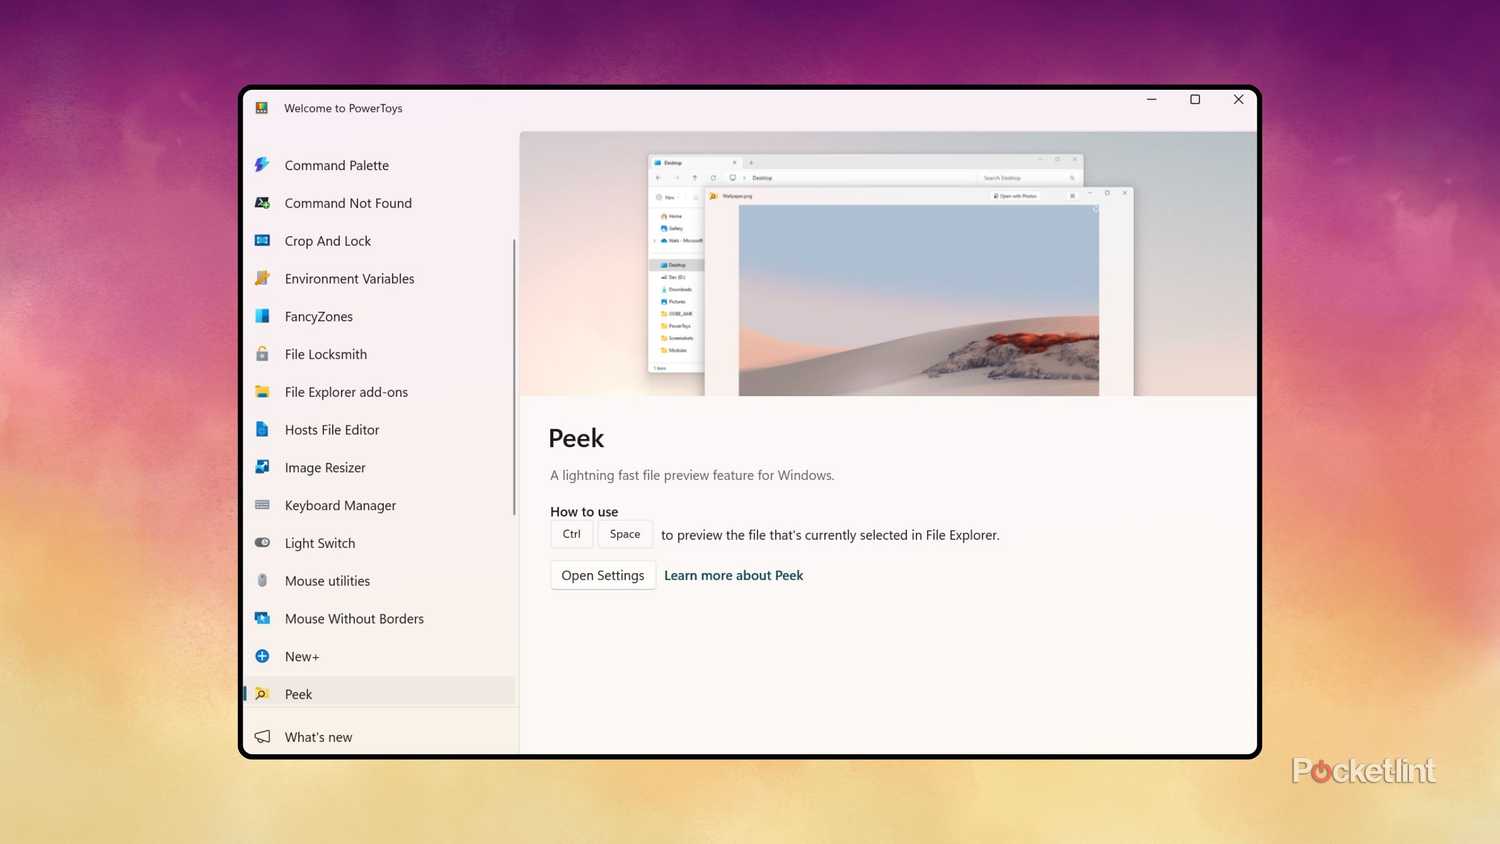Open Command Palette from the sidebar

click(336, 165)
